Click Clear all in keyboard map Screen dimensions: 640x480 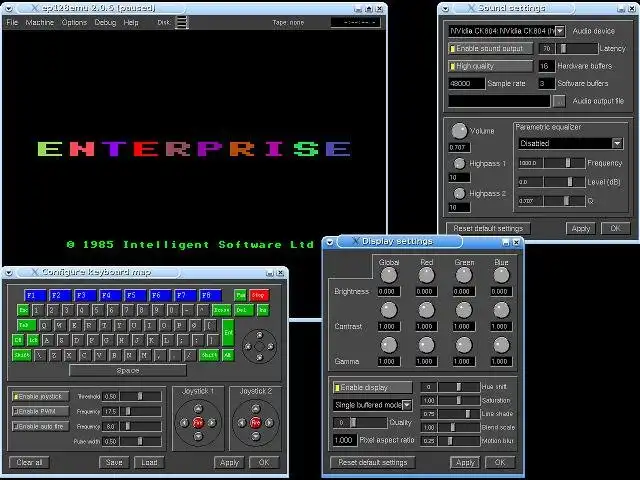(29, 462)
